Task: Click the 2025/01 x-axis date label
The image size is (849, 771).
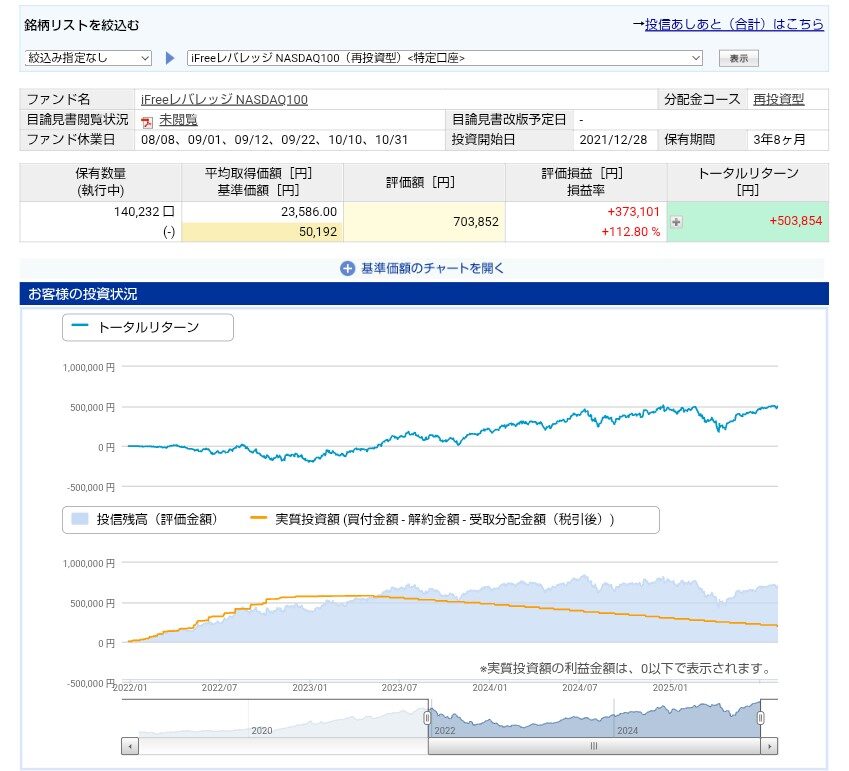Action: (670, 688)
